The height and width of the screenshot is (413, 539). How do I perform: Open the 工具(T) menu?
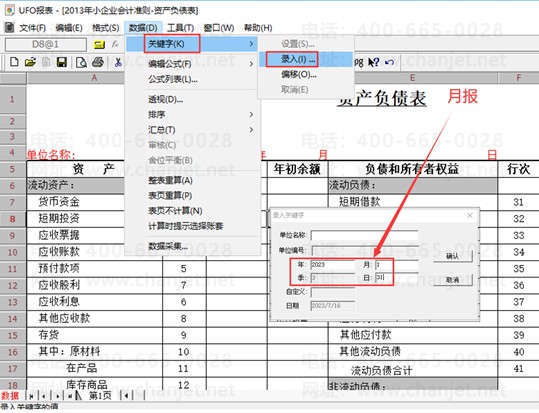(180, 28)
